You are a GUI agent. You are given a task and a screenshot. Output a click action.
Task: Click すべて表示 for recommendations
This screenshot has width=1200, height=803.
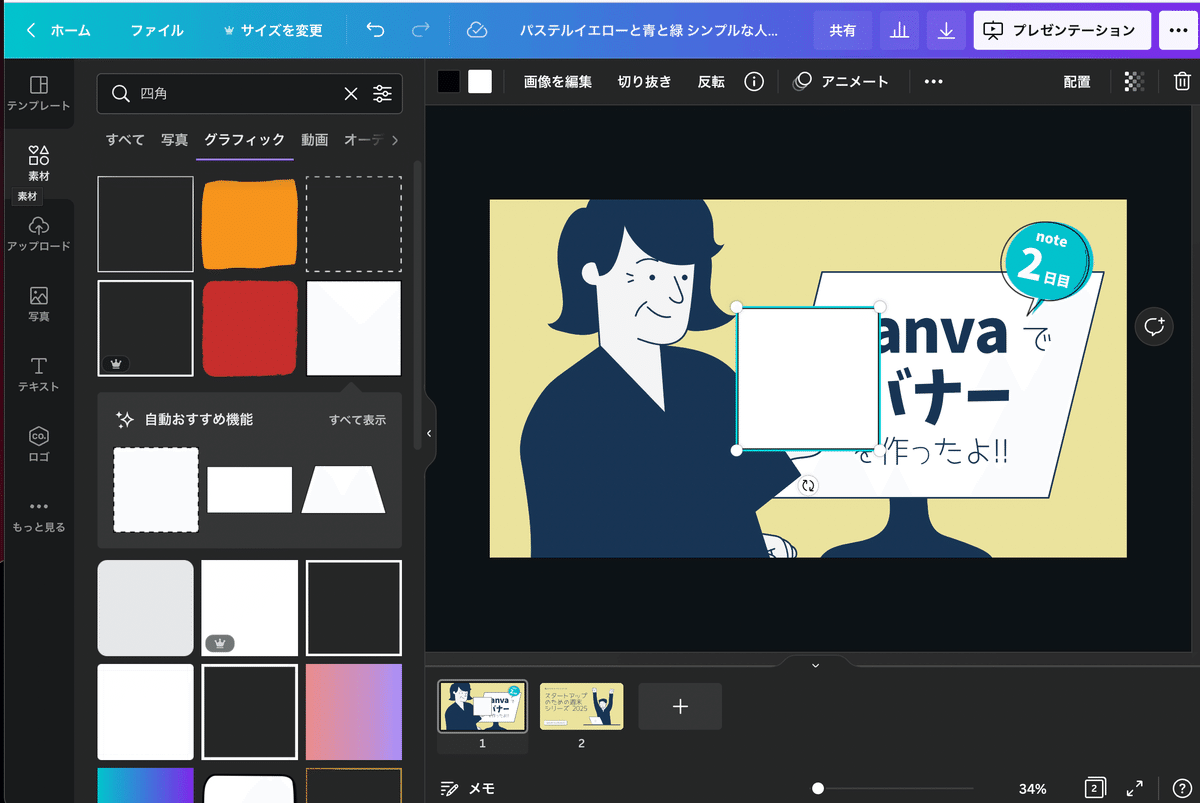coord(357,420)
